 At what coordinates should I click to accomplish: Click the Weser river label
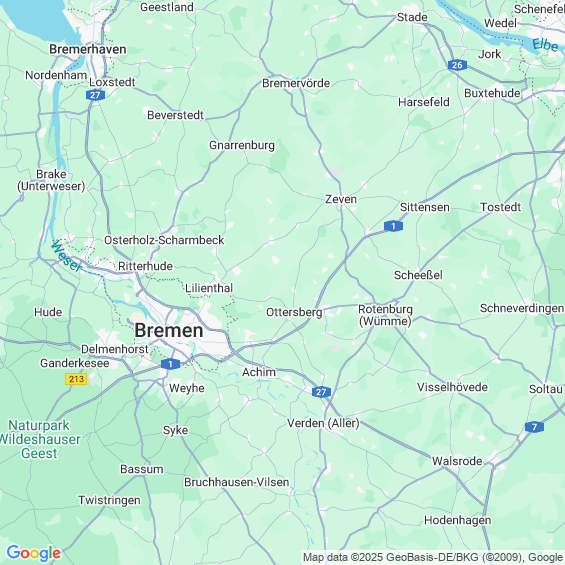[67, 256]
